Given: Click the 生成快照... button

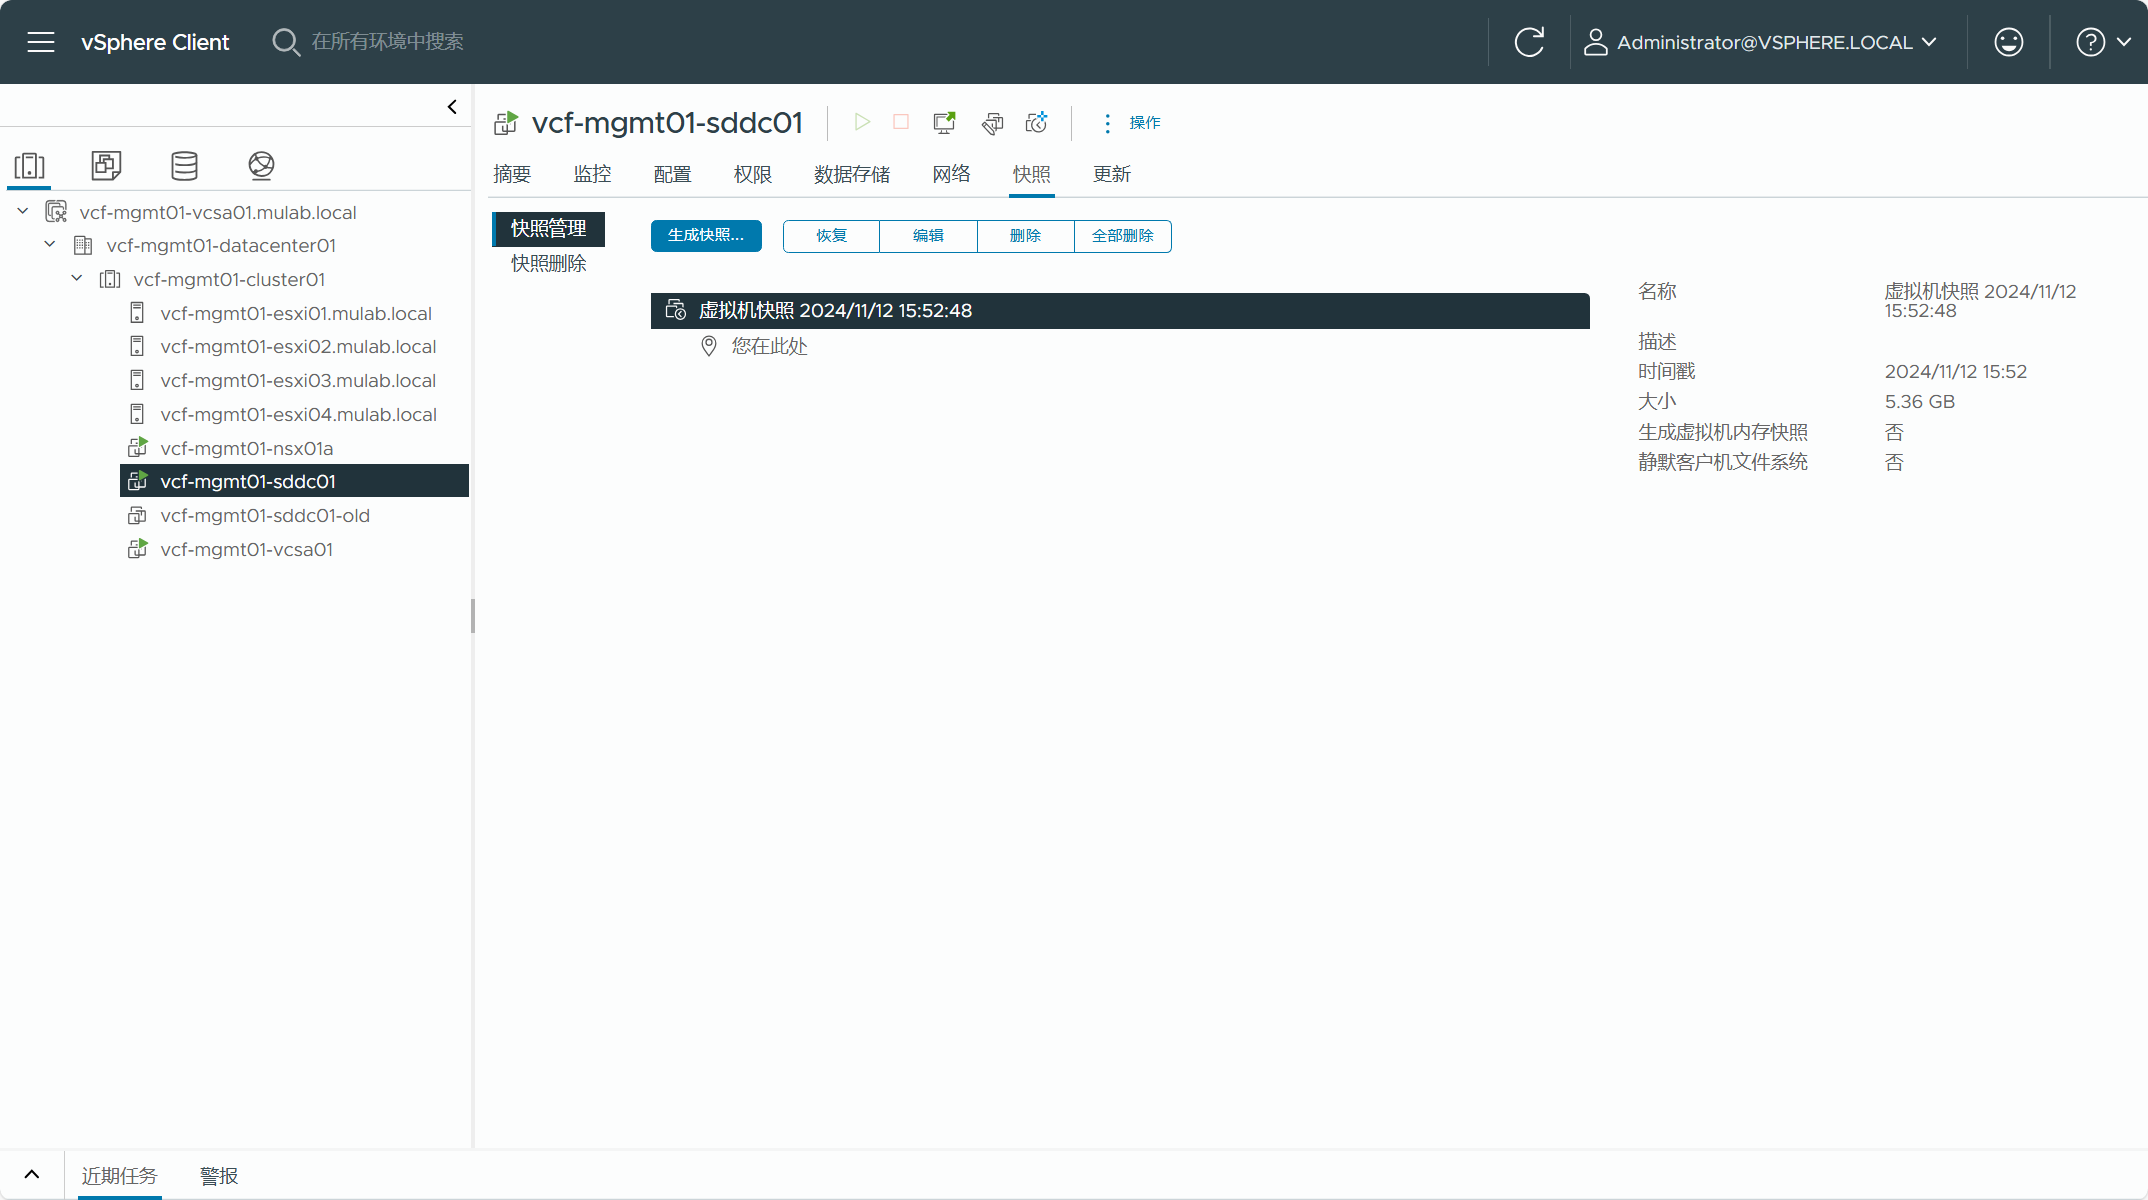Looking at the screenshot, I should (x=706, y=236).
